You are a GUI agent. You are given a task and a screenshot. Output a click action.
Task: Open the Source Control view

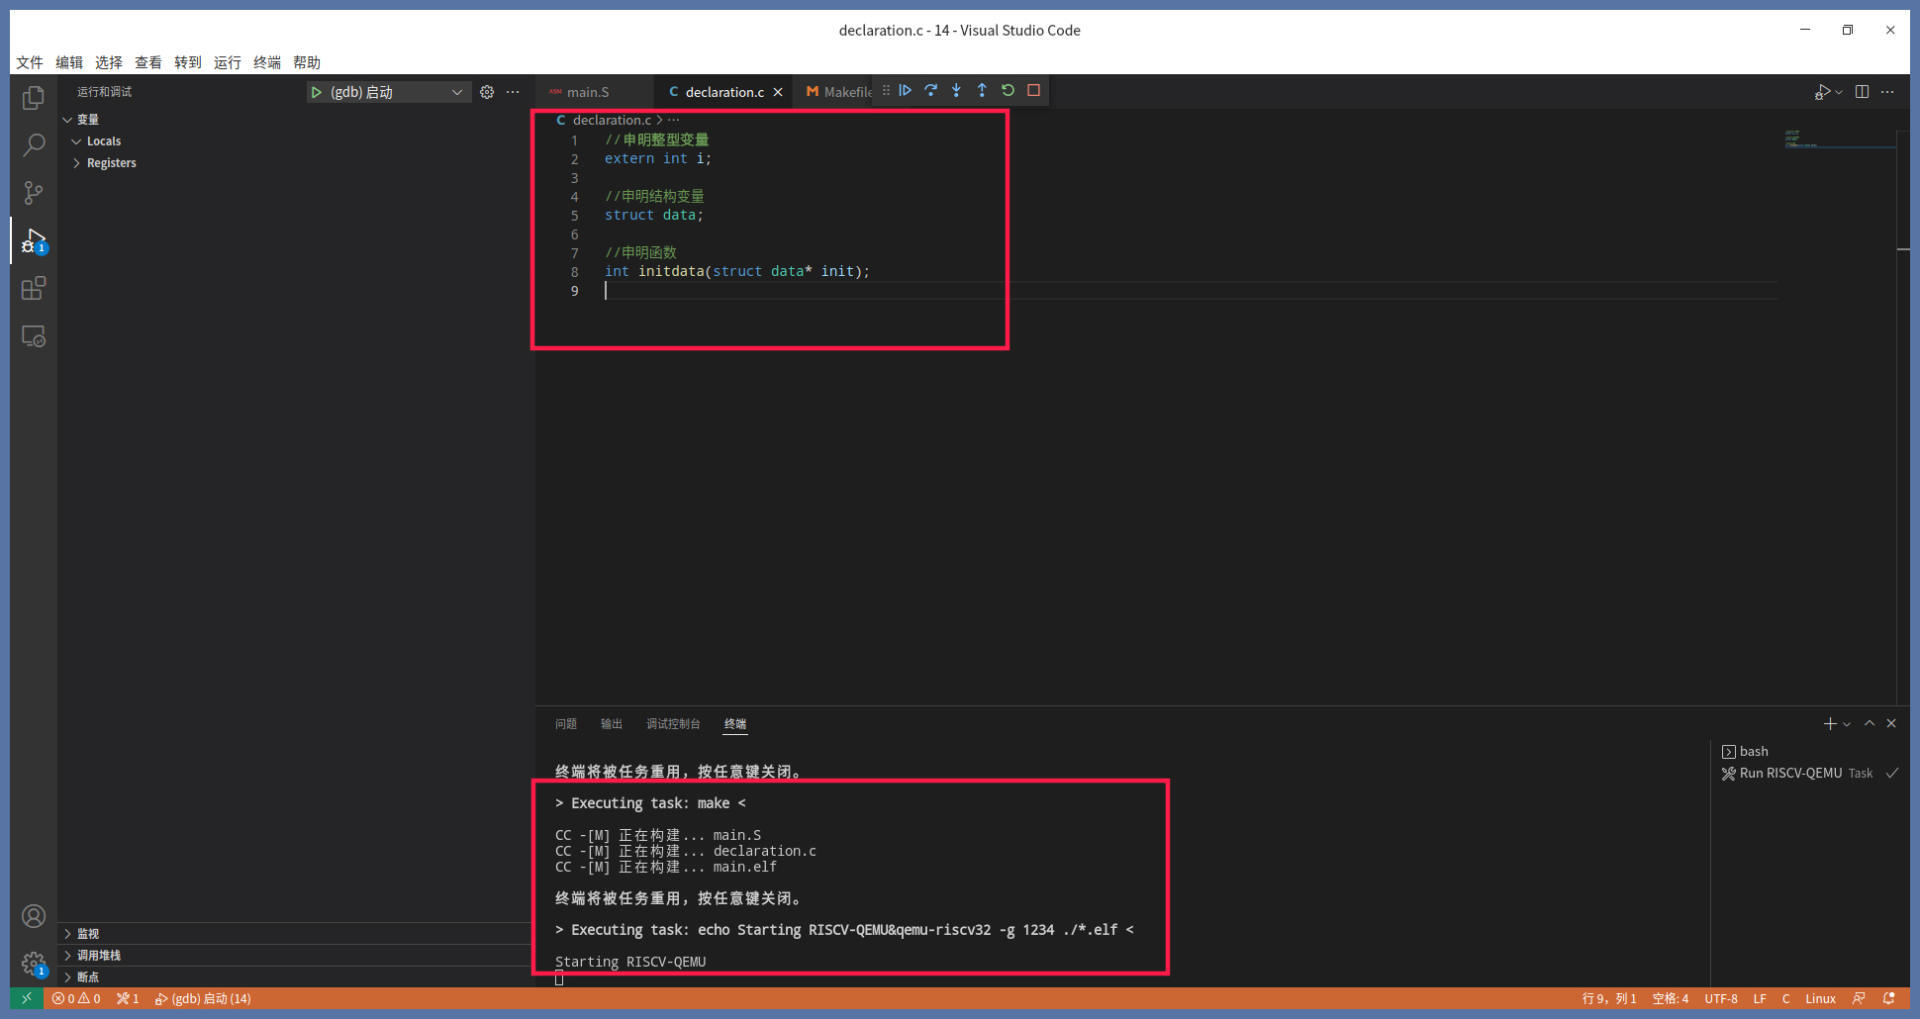33,193
